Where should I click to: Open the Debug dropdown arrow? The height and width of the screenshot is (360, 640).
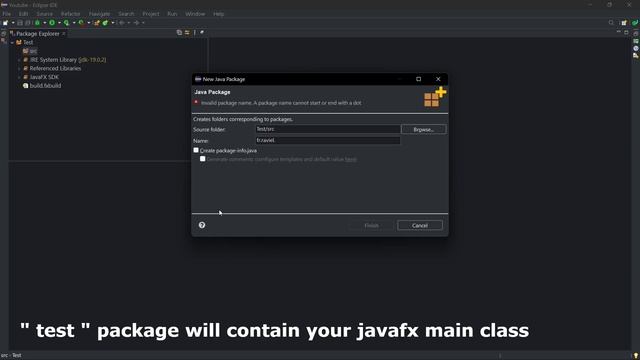tap(45, 22)
